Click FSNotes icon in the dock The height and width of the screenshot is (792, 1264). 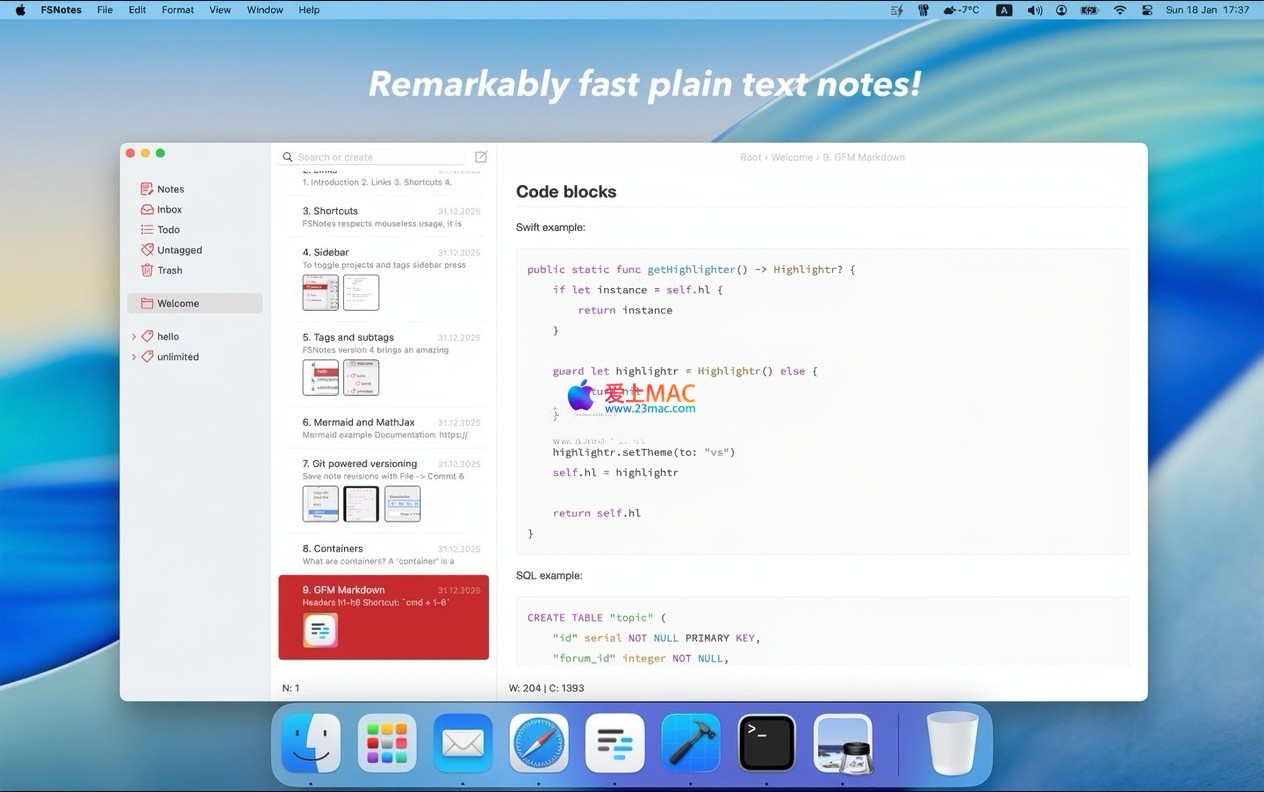click(615, 743)
